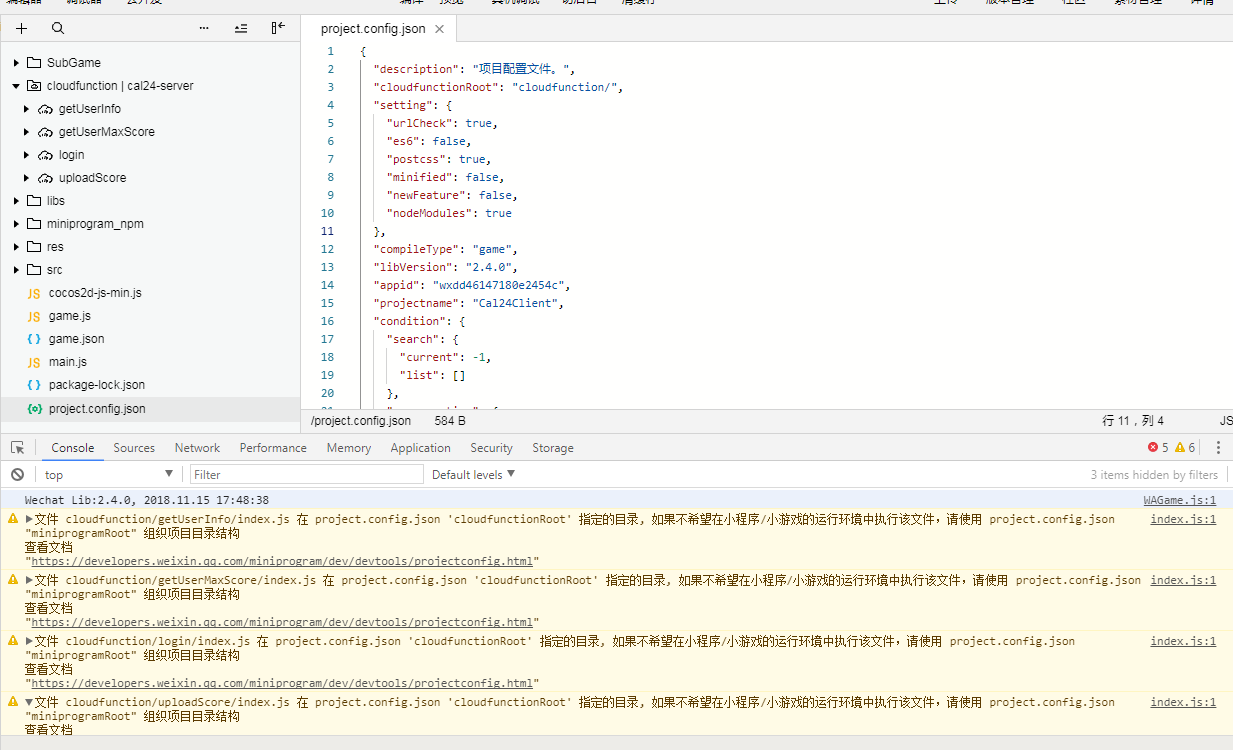Click the braces icon of package-lock.json

[x=34, y=386]
